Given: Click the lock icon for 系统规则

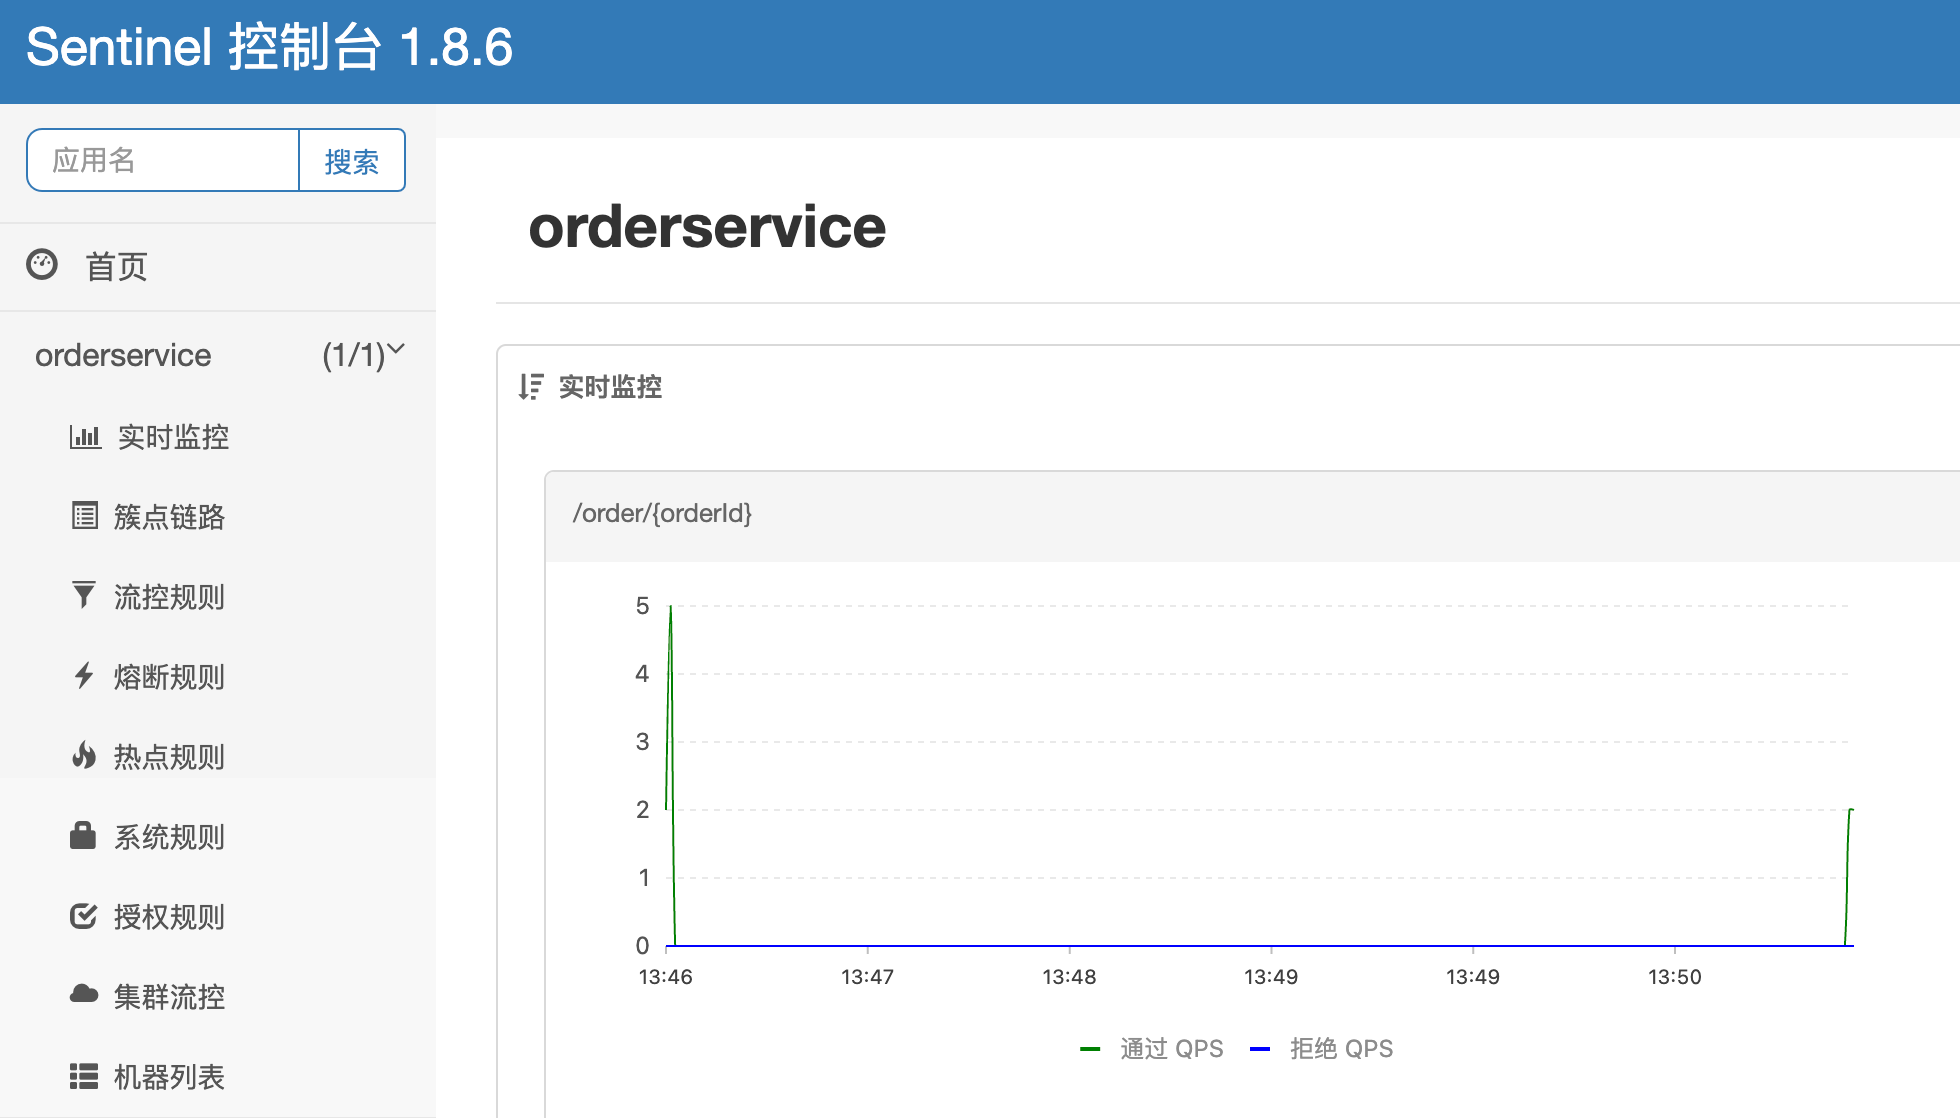Looking at the screenshot, I should (83, 835).
